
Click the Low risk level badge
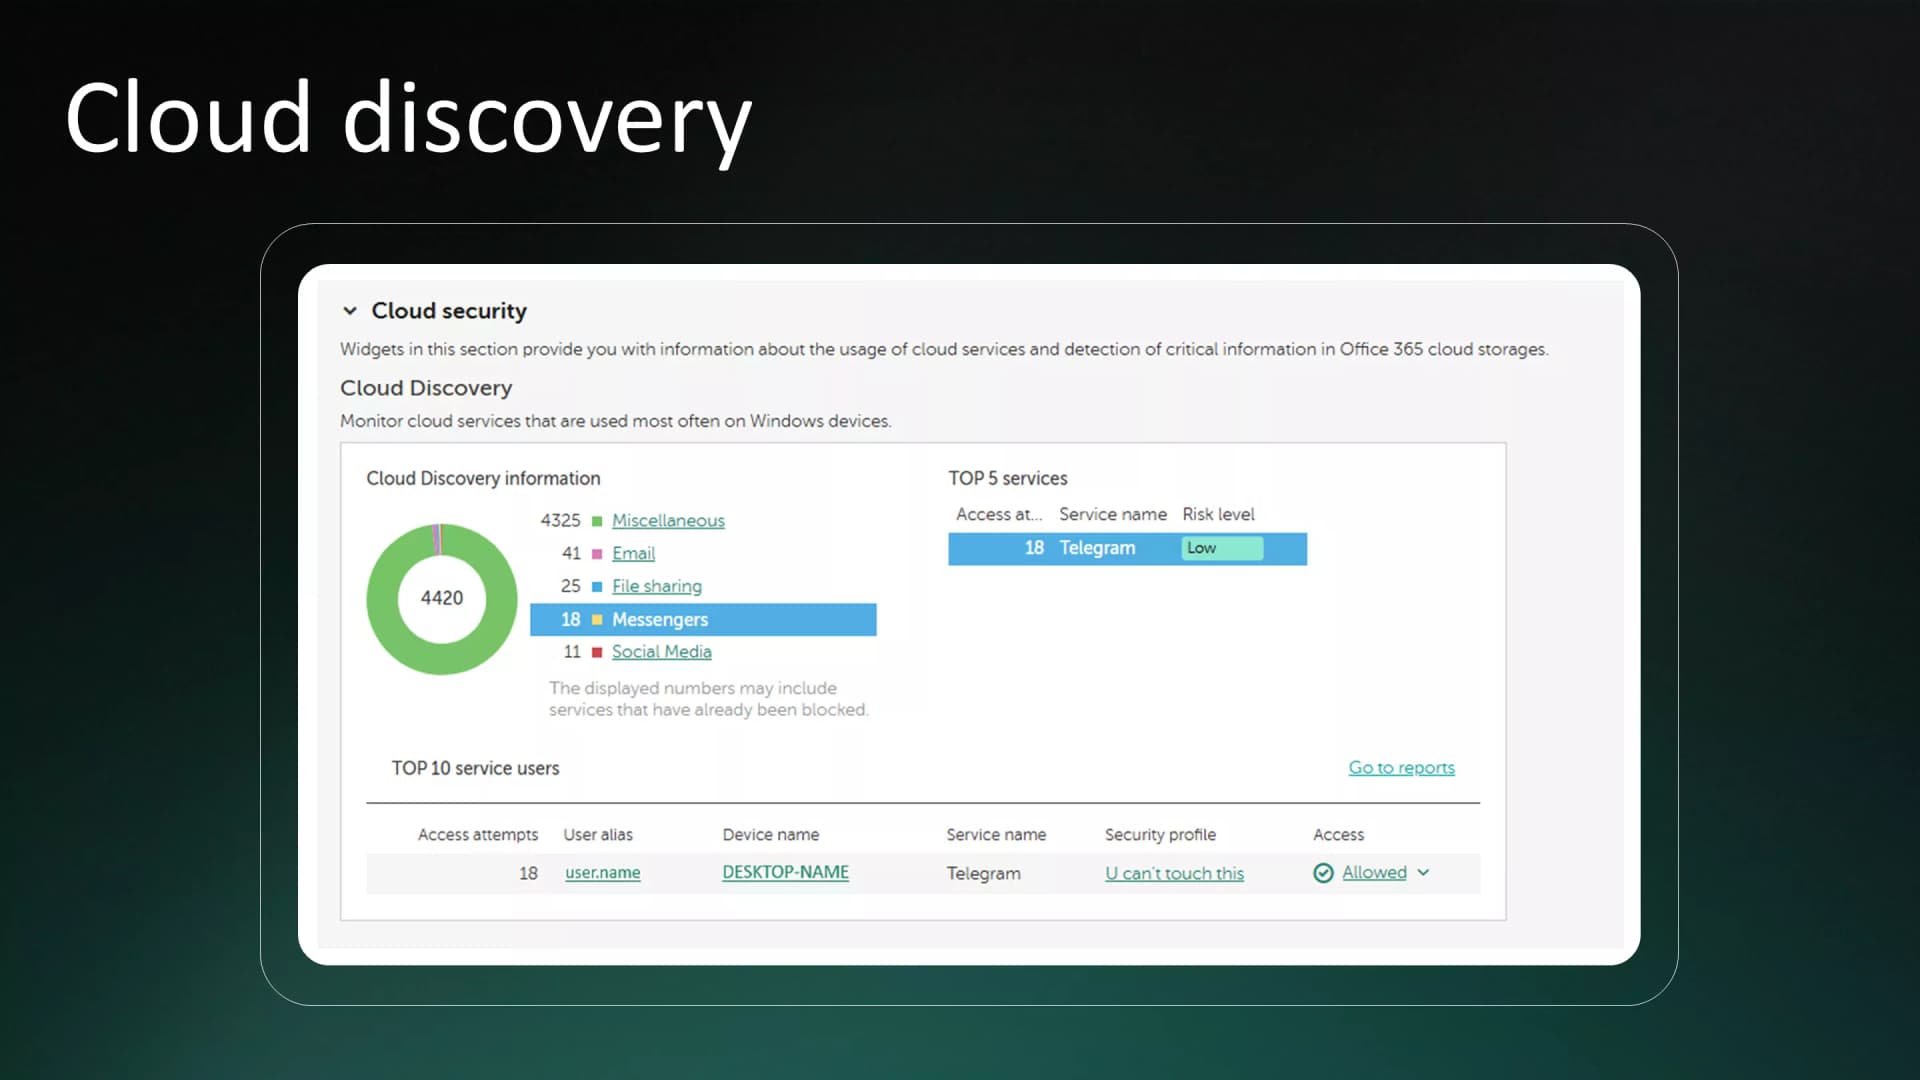point(1222,548)
